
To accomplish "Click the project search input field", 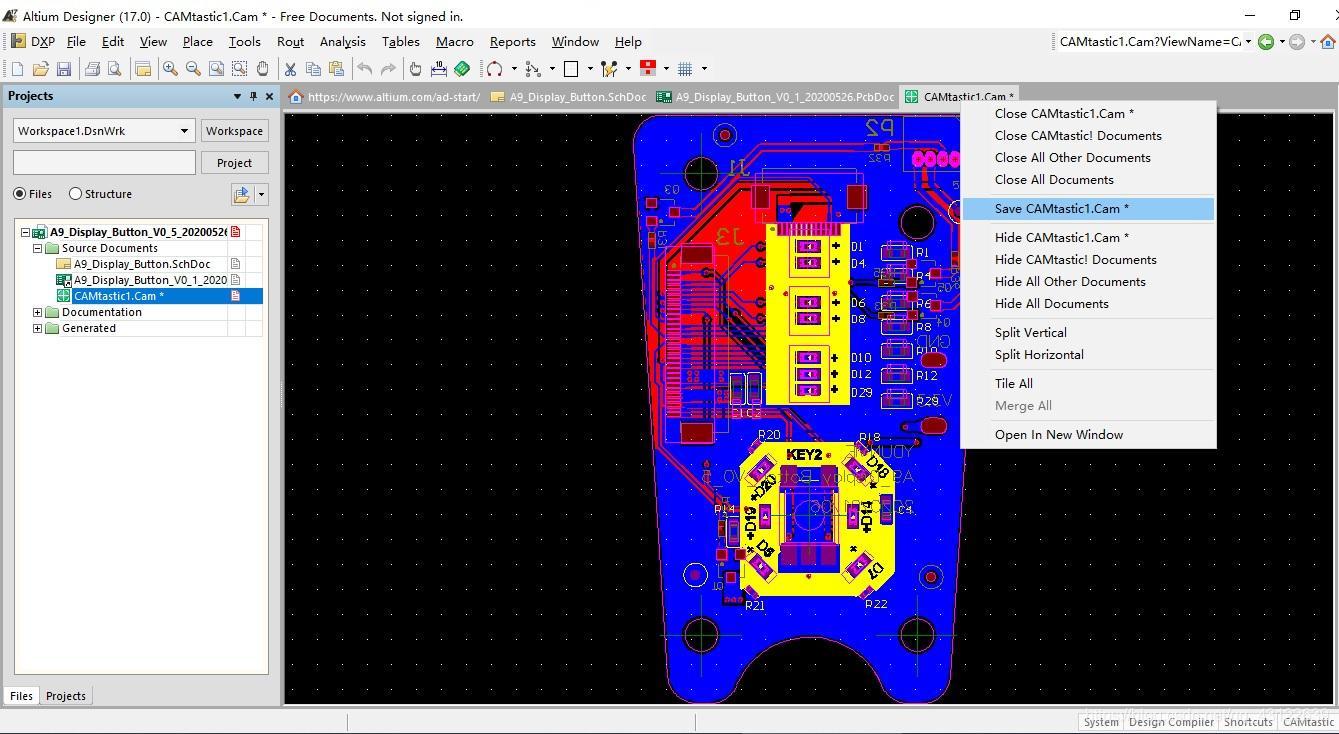I will [104, 163].
